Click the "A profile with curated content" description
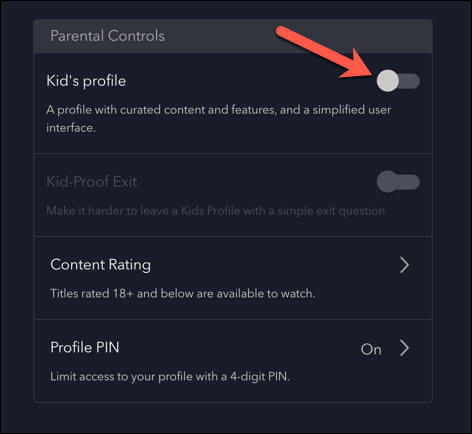This screenshot has width=472, height=434. pyautogui.click(x=218, y=118)
